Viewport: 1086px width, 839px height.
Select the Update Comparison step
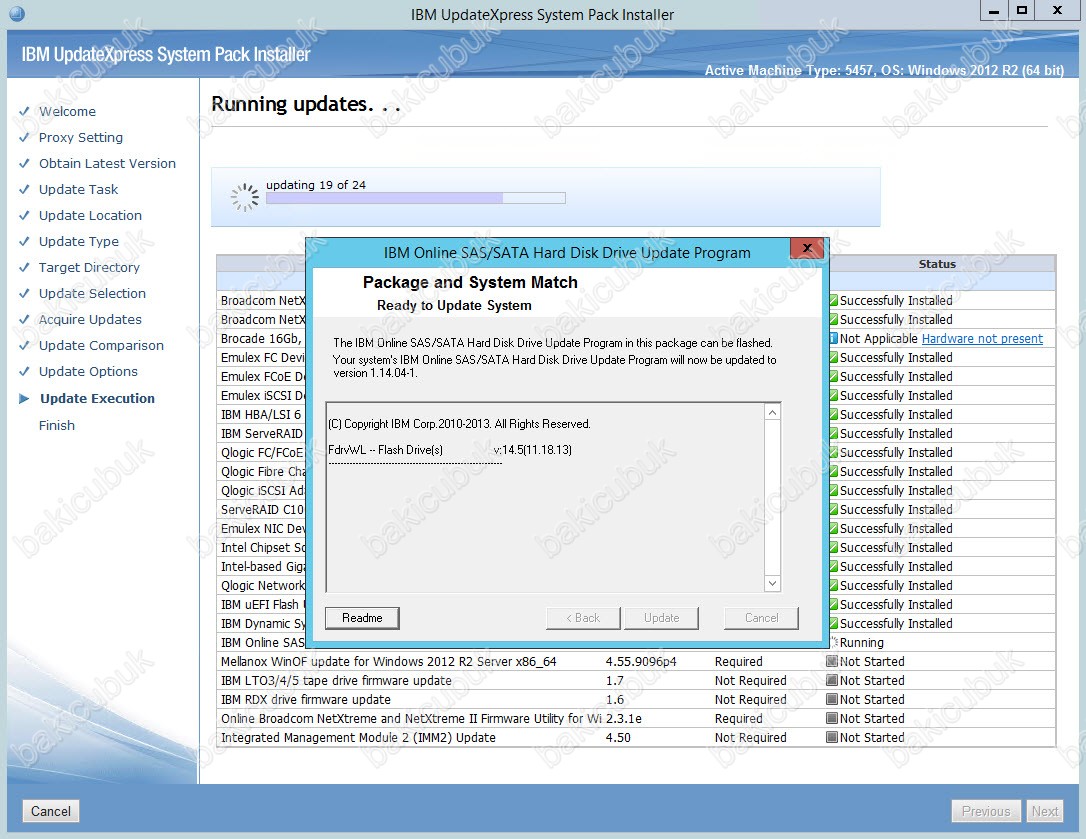coord(101,345)
